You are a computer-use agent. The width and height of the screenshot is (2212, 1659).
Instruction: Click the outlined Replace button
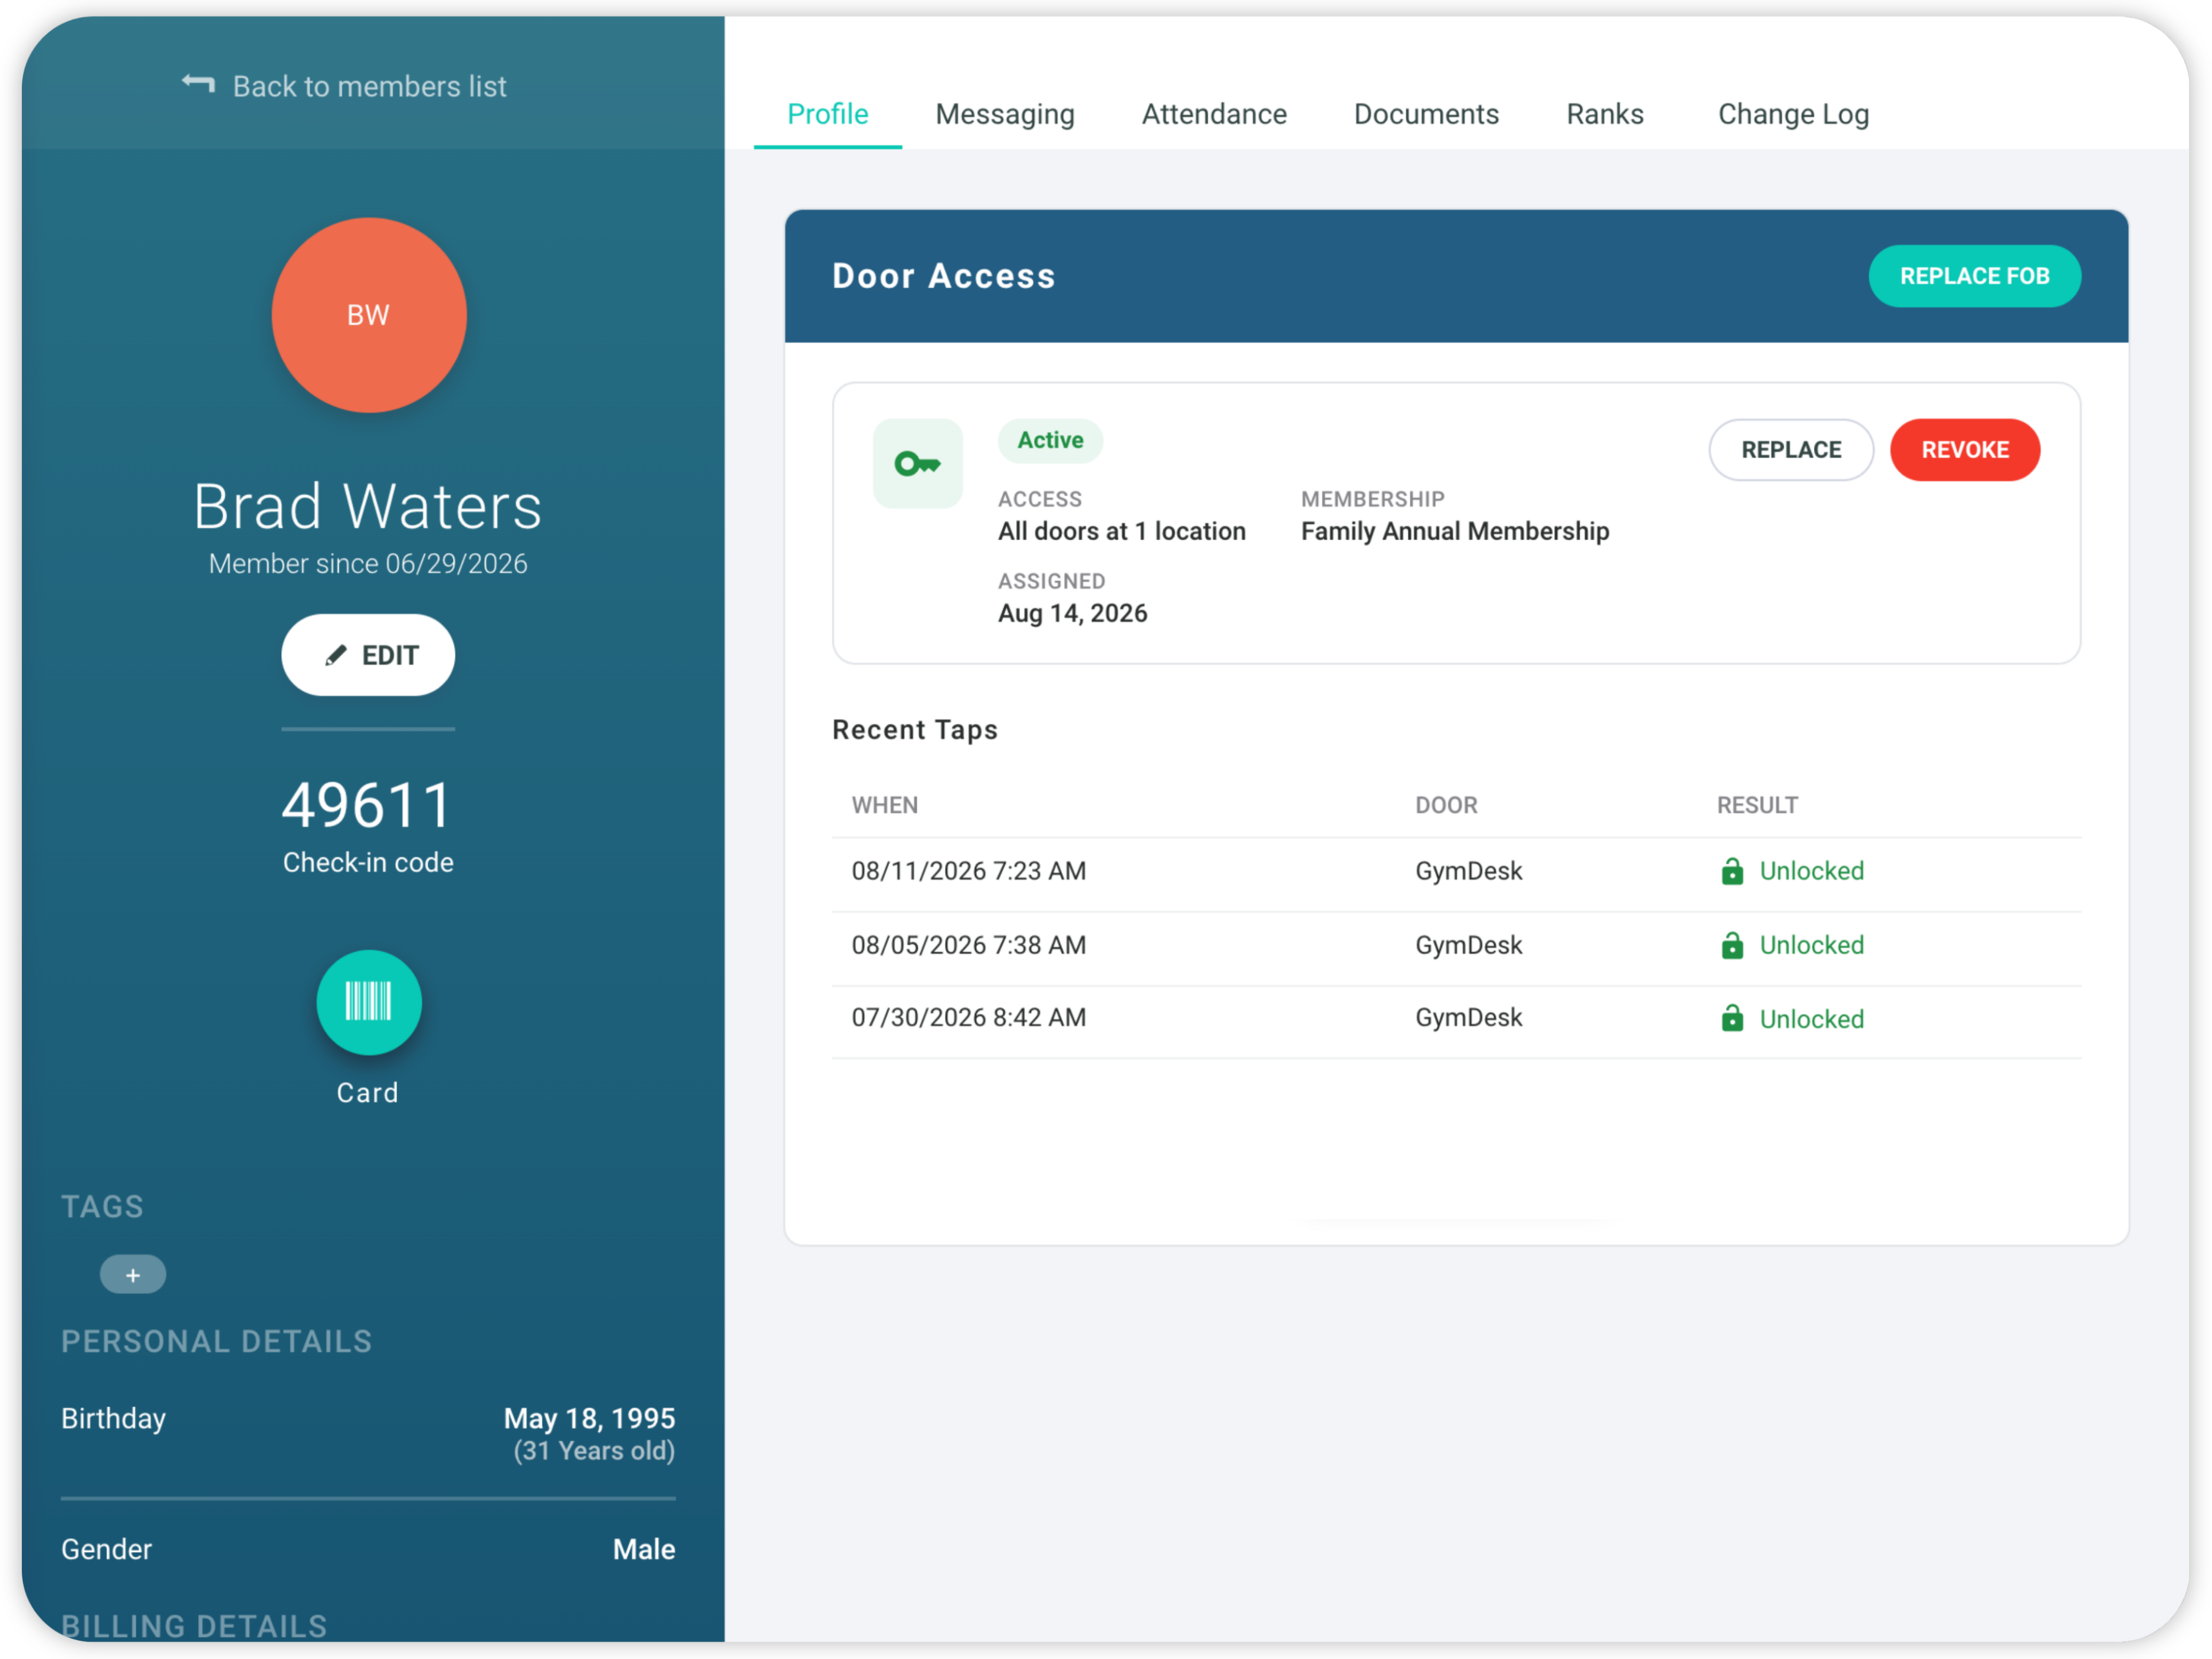click(1790, 450)
